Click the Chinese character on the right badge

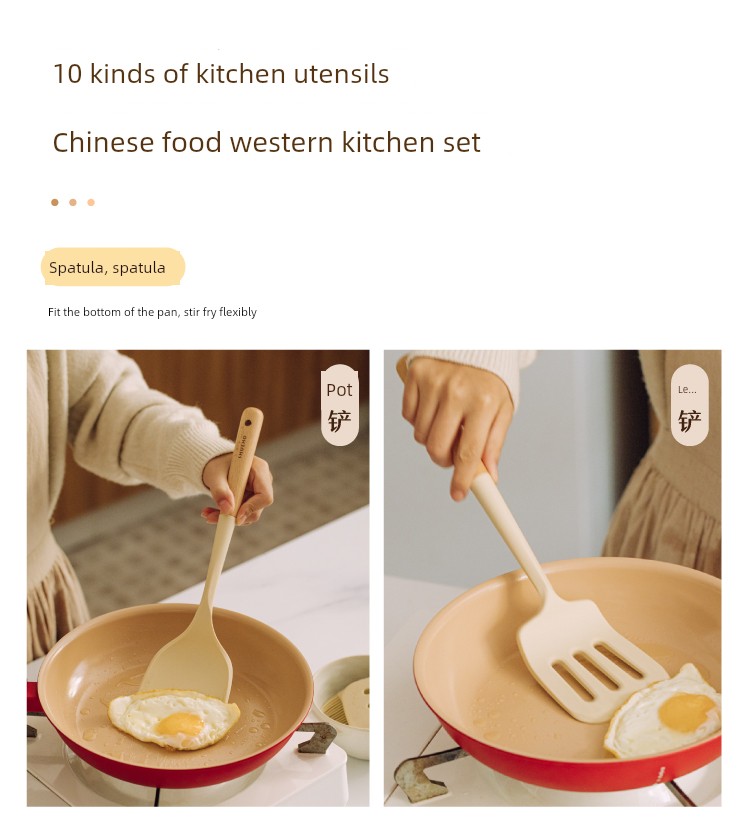point(689,421)
